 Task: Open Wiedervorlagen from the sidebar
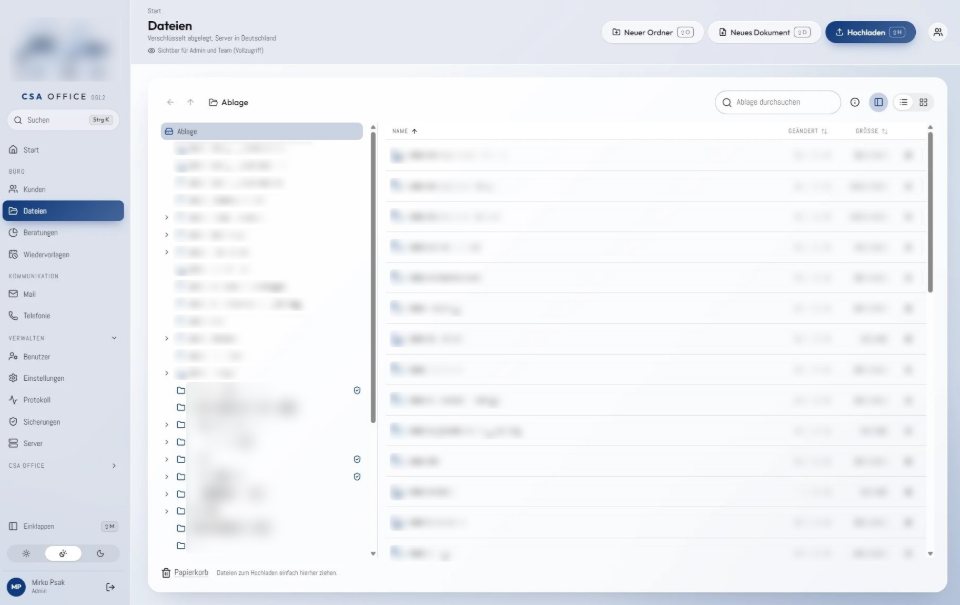click(x=63, y=254)
